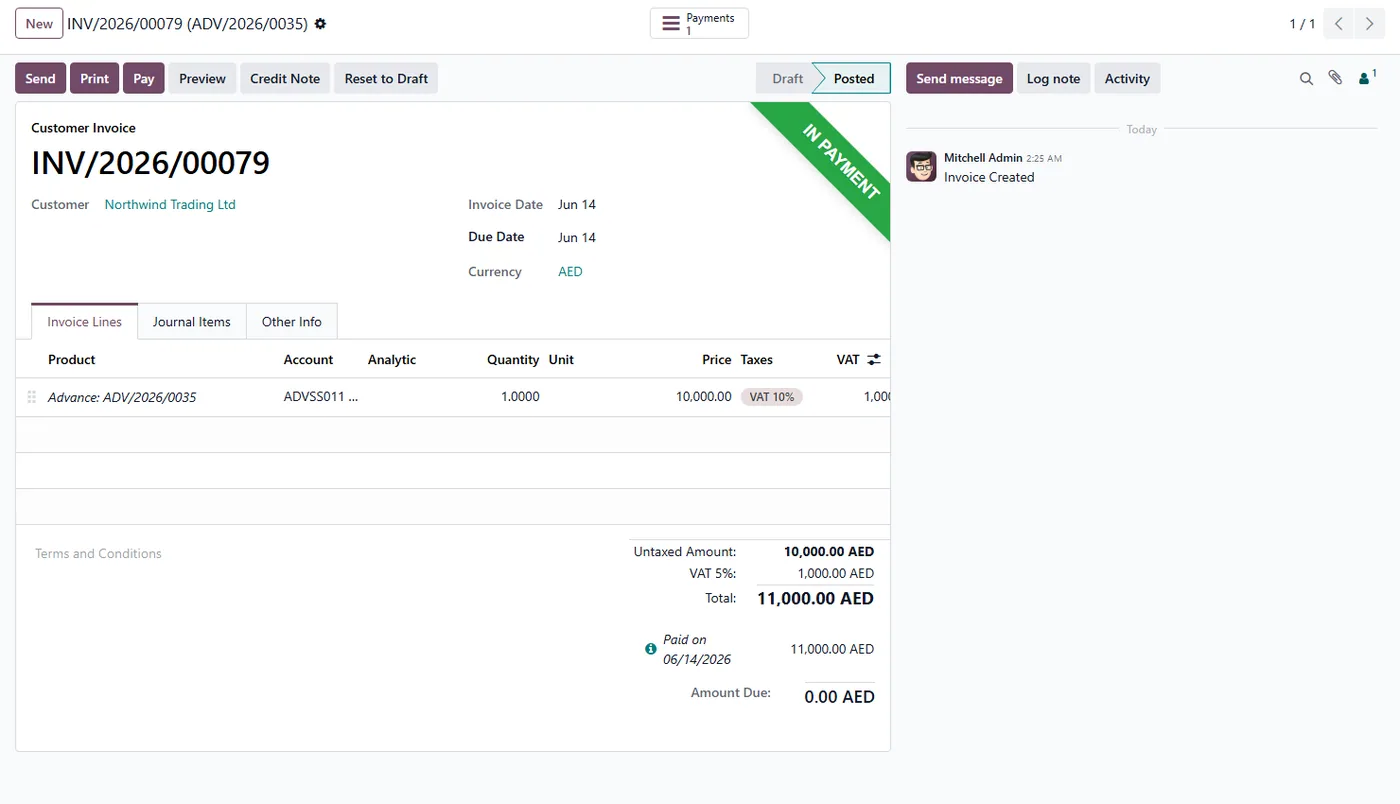Open the Payments smart button
Screen dimensions: 1400x804
pos(699,23)
